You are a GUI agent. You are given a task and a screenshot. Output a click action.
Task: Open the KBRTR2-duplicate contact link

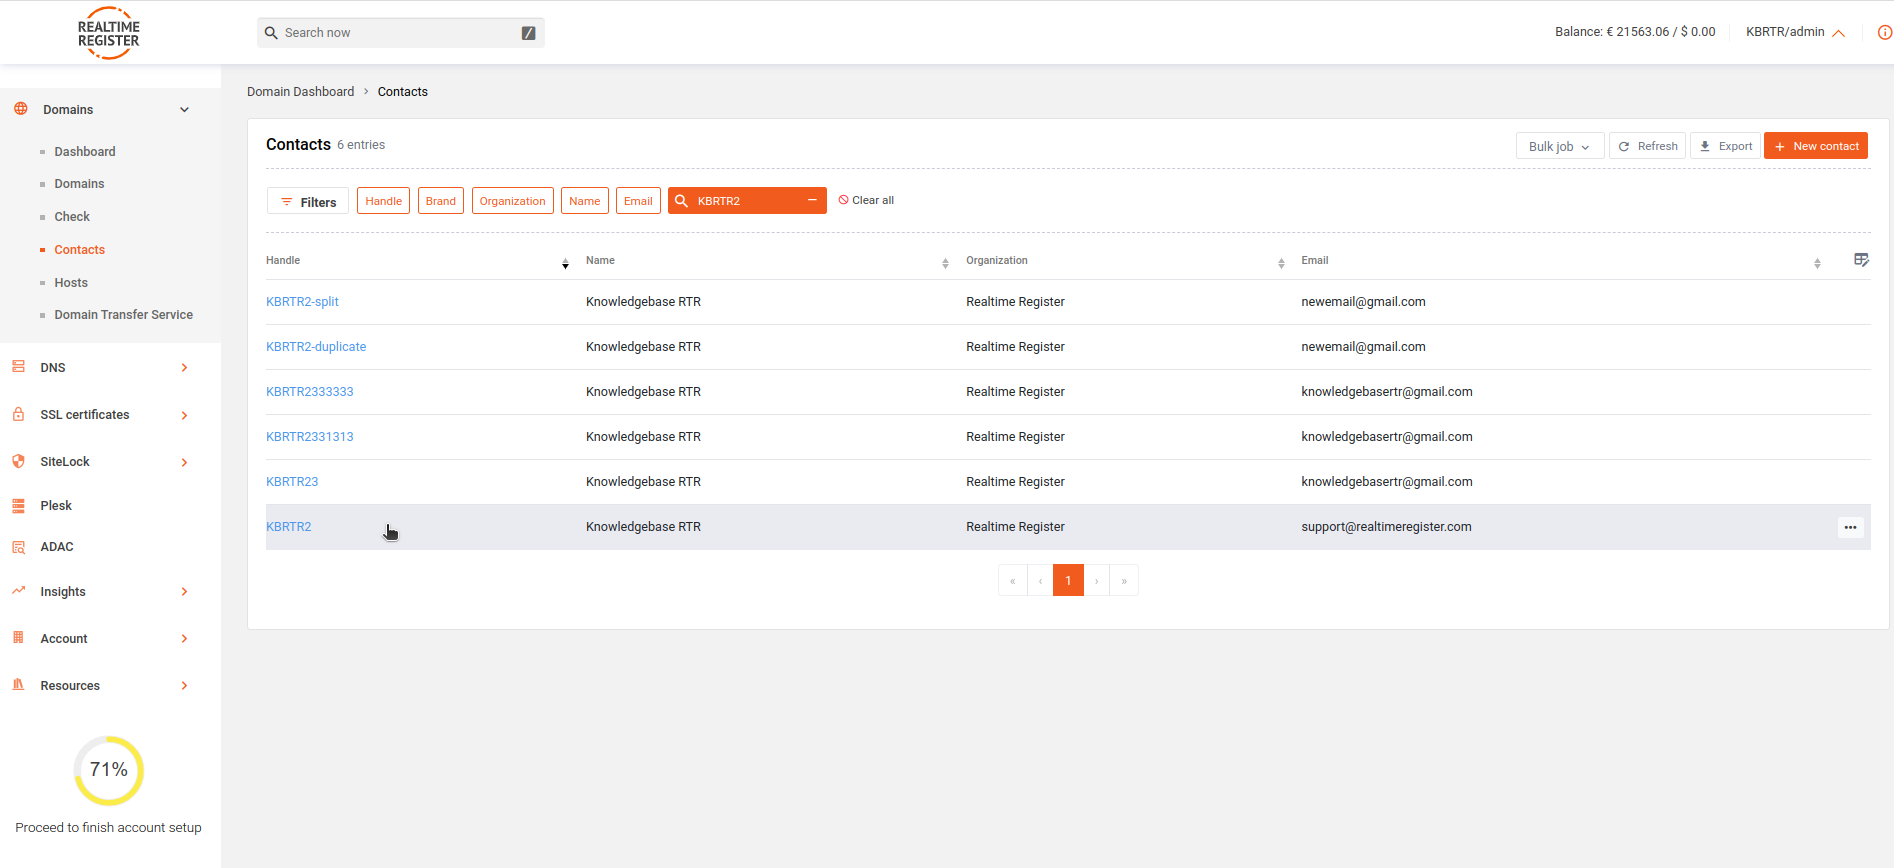pyautogui.click(x=316, y=347)
